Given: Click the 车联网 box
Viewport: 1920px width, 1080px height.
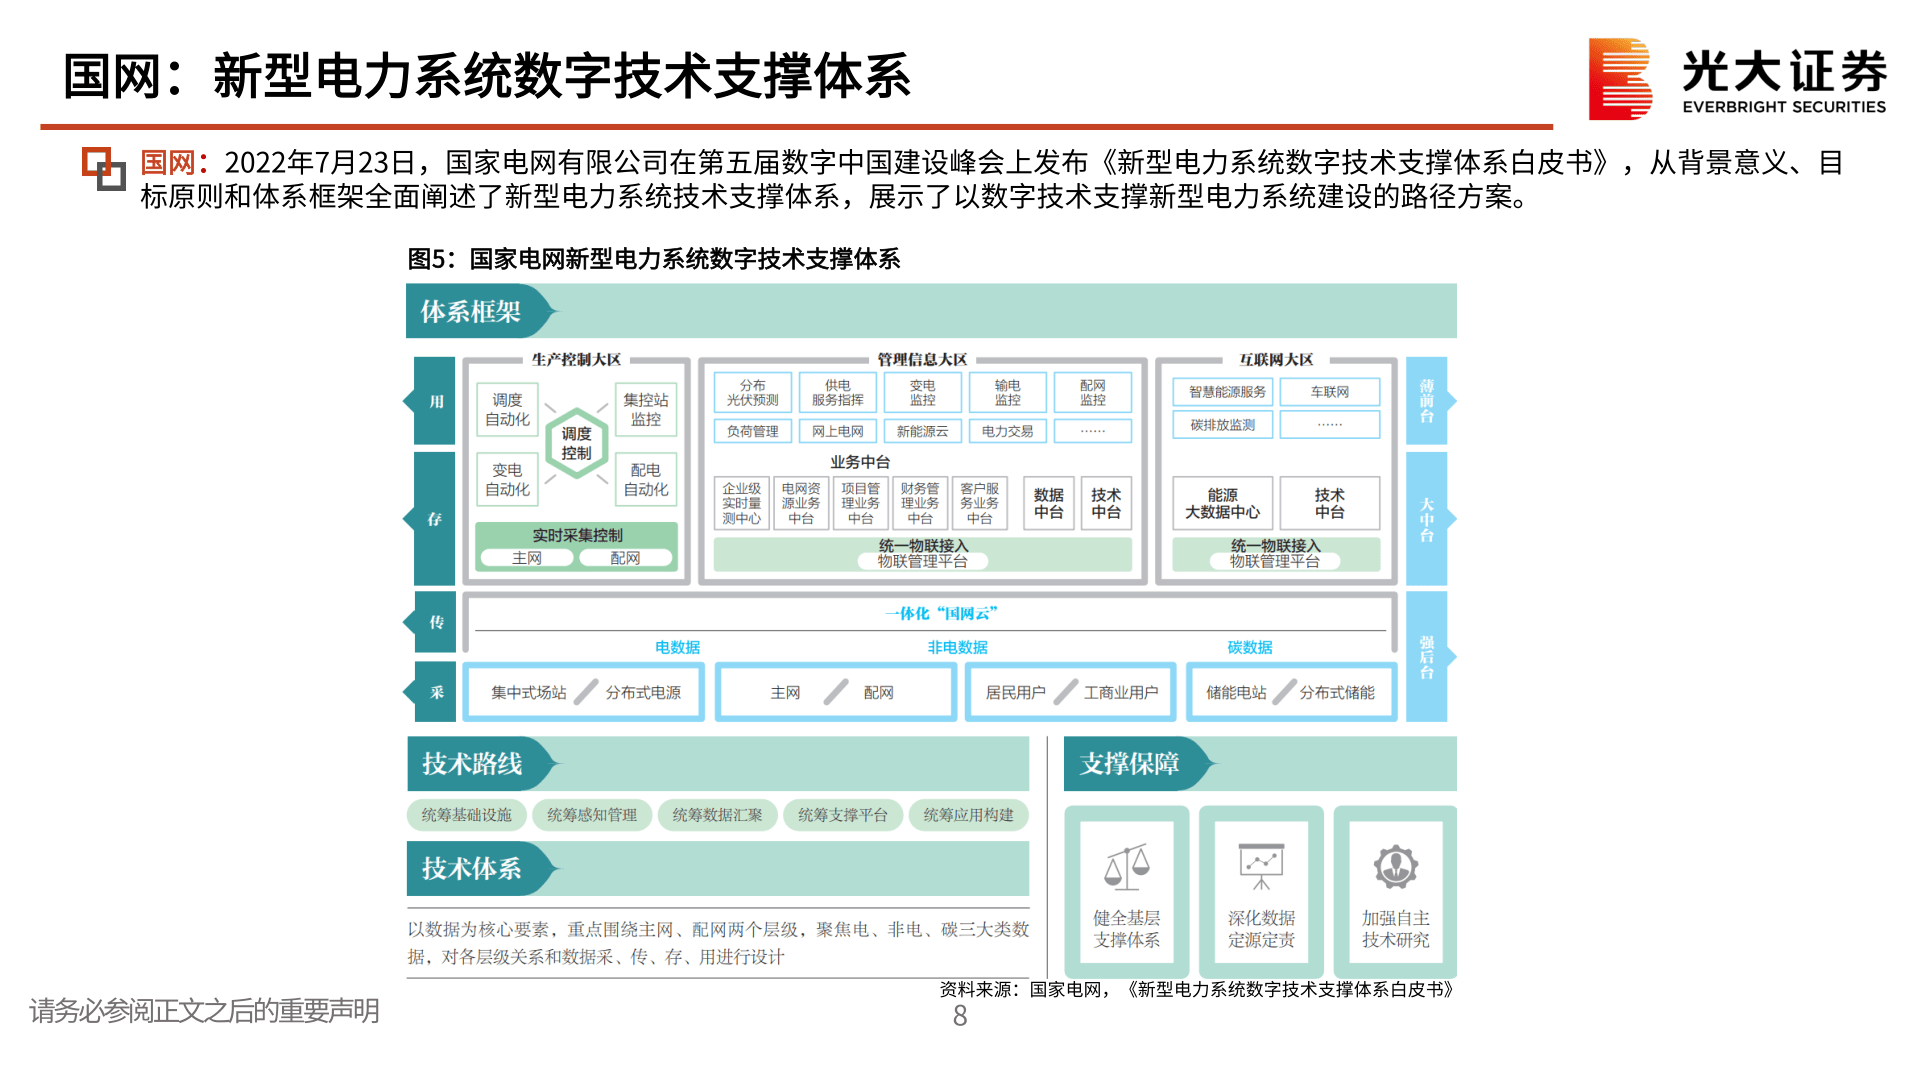Looking at the screenshot, I should tap(1330, 392).
